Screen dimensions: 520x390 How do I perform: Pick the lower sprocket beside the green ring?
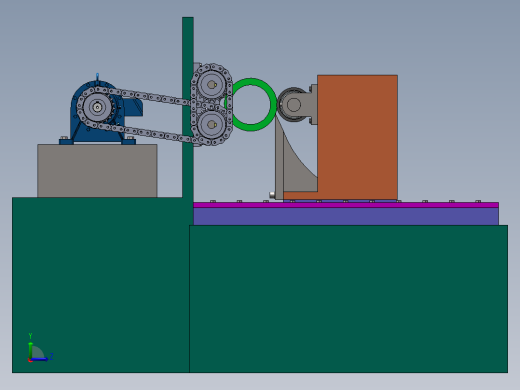(211, 125)
